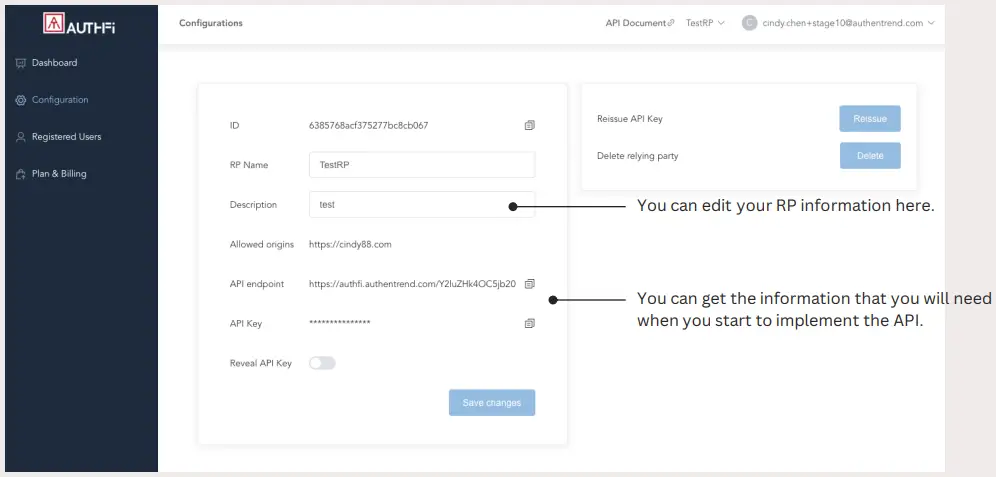Open the API Document link

pyautogui.click(x=640, y=23)
